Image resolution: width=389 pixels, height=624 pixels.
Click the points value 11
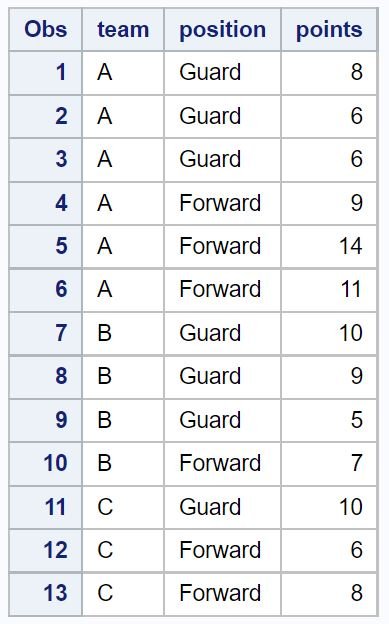pyautogui.click(x=329, y=290)
